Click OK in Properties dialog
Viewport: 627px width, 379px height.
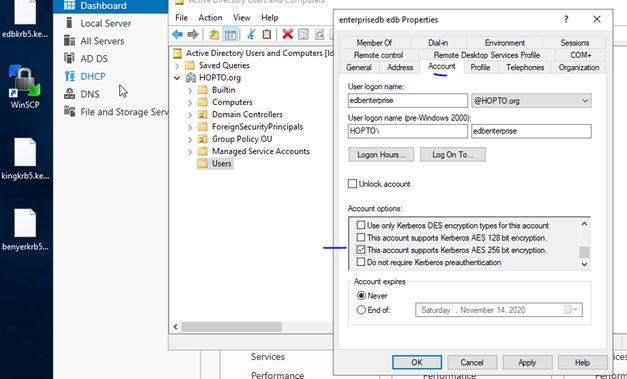pyautogui.click(x=417, y=362)
